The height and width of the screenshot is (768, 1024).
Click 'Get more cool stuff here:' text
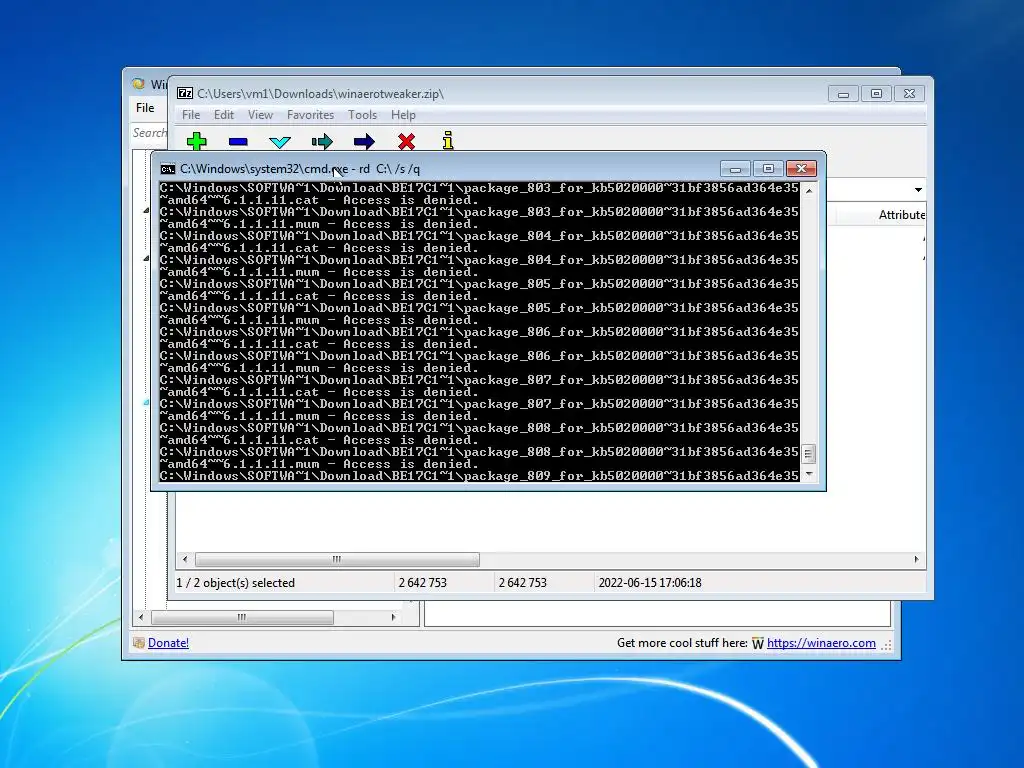coord(682,643)
